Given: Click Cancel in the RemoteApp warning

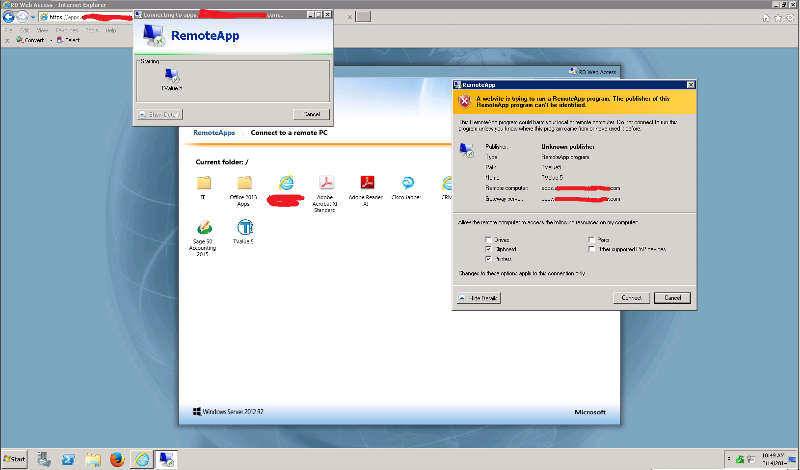Looking at the screenshot, I should pyautogui.click(x=672, y=298).
